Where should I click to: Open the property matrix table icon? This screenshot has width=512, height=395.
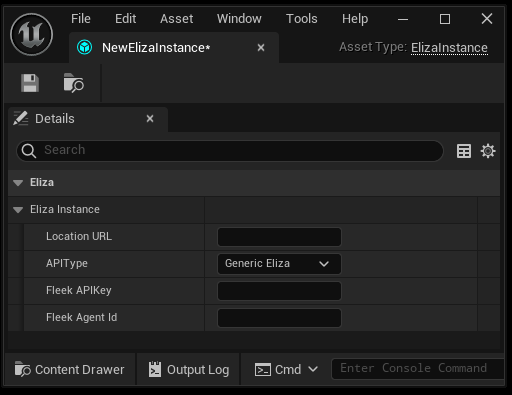point(464,151)
